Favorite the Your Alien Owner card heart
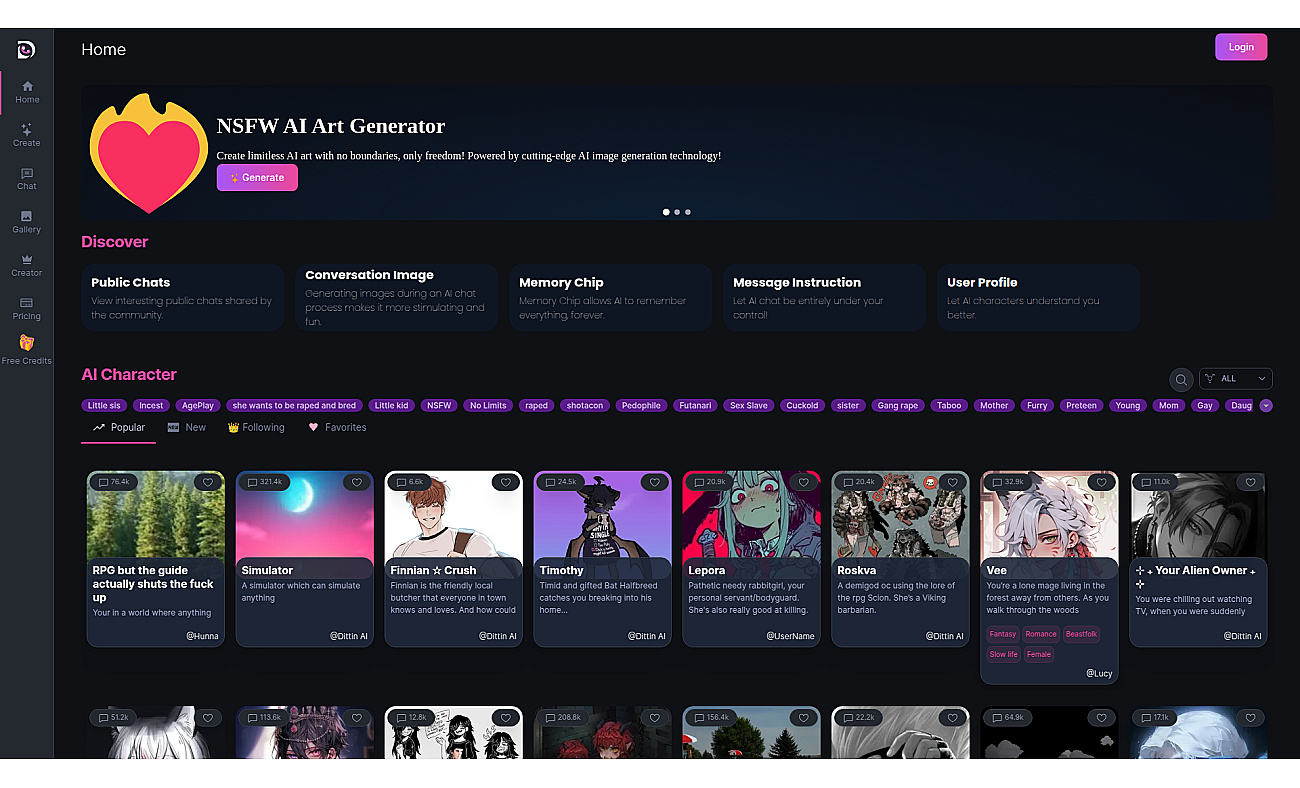This screenshot has width=1300, height=788. [1251, 482]
